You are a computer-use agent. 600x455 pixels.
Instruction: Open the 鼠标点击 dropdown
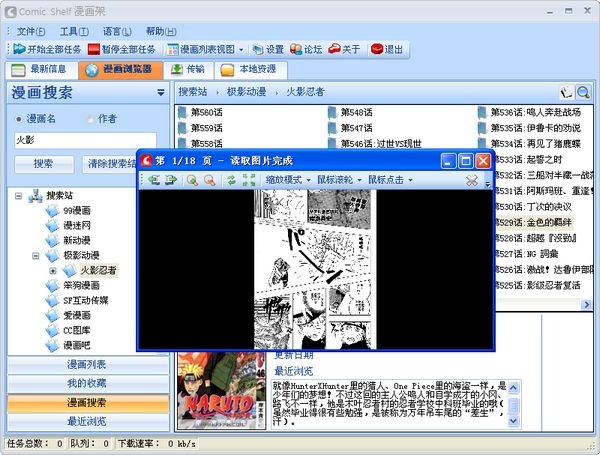click(390, 180)
